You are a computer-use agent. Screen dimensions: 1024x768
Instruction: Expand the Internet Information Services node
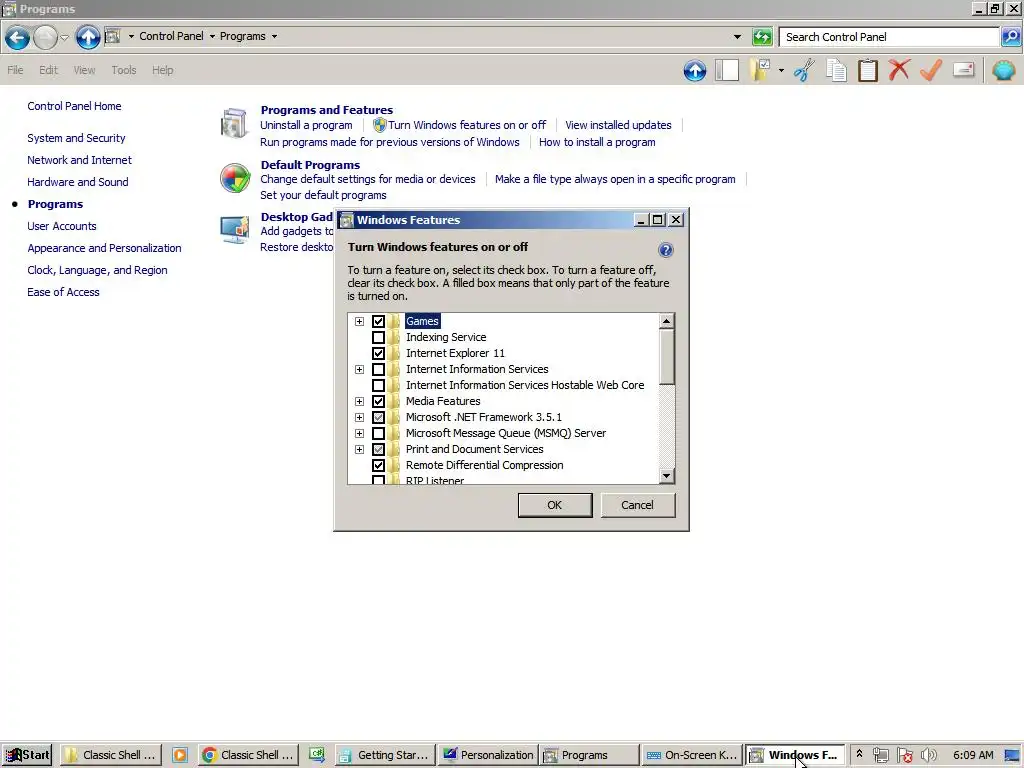359,369
